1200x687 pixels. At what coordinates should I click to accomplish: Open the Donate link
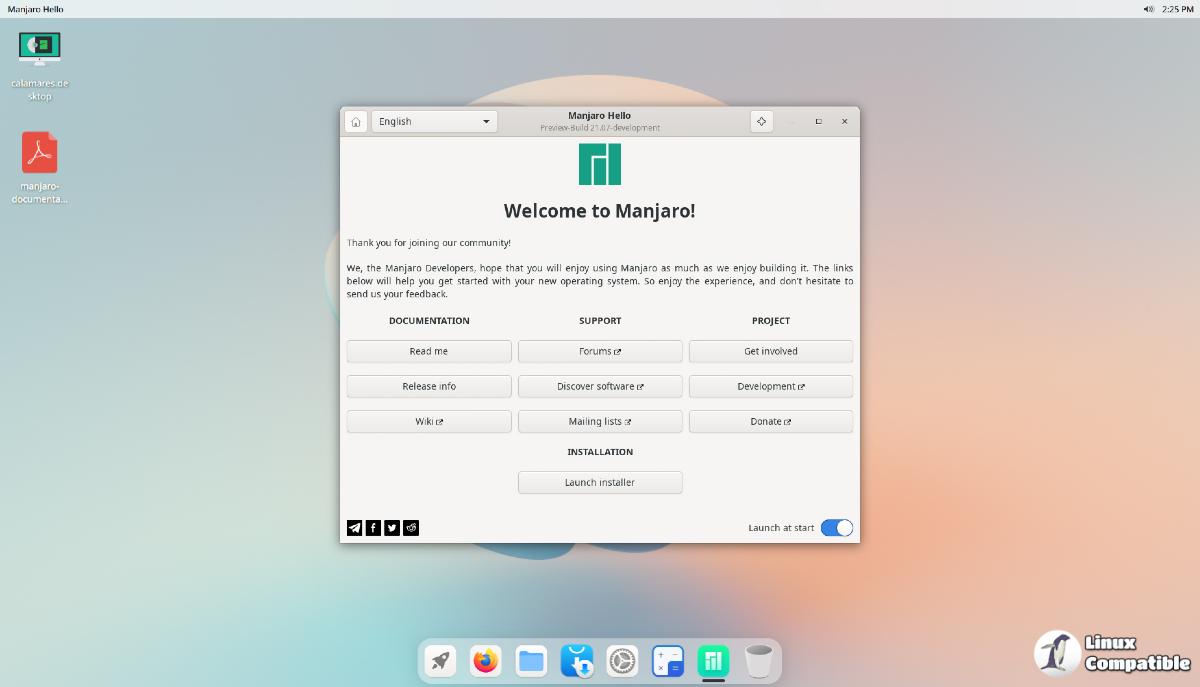pos(771,422)
